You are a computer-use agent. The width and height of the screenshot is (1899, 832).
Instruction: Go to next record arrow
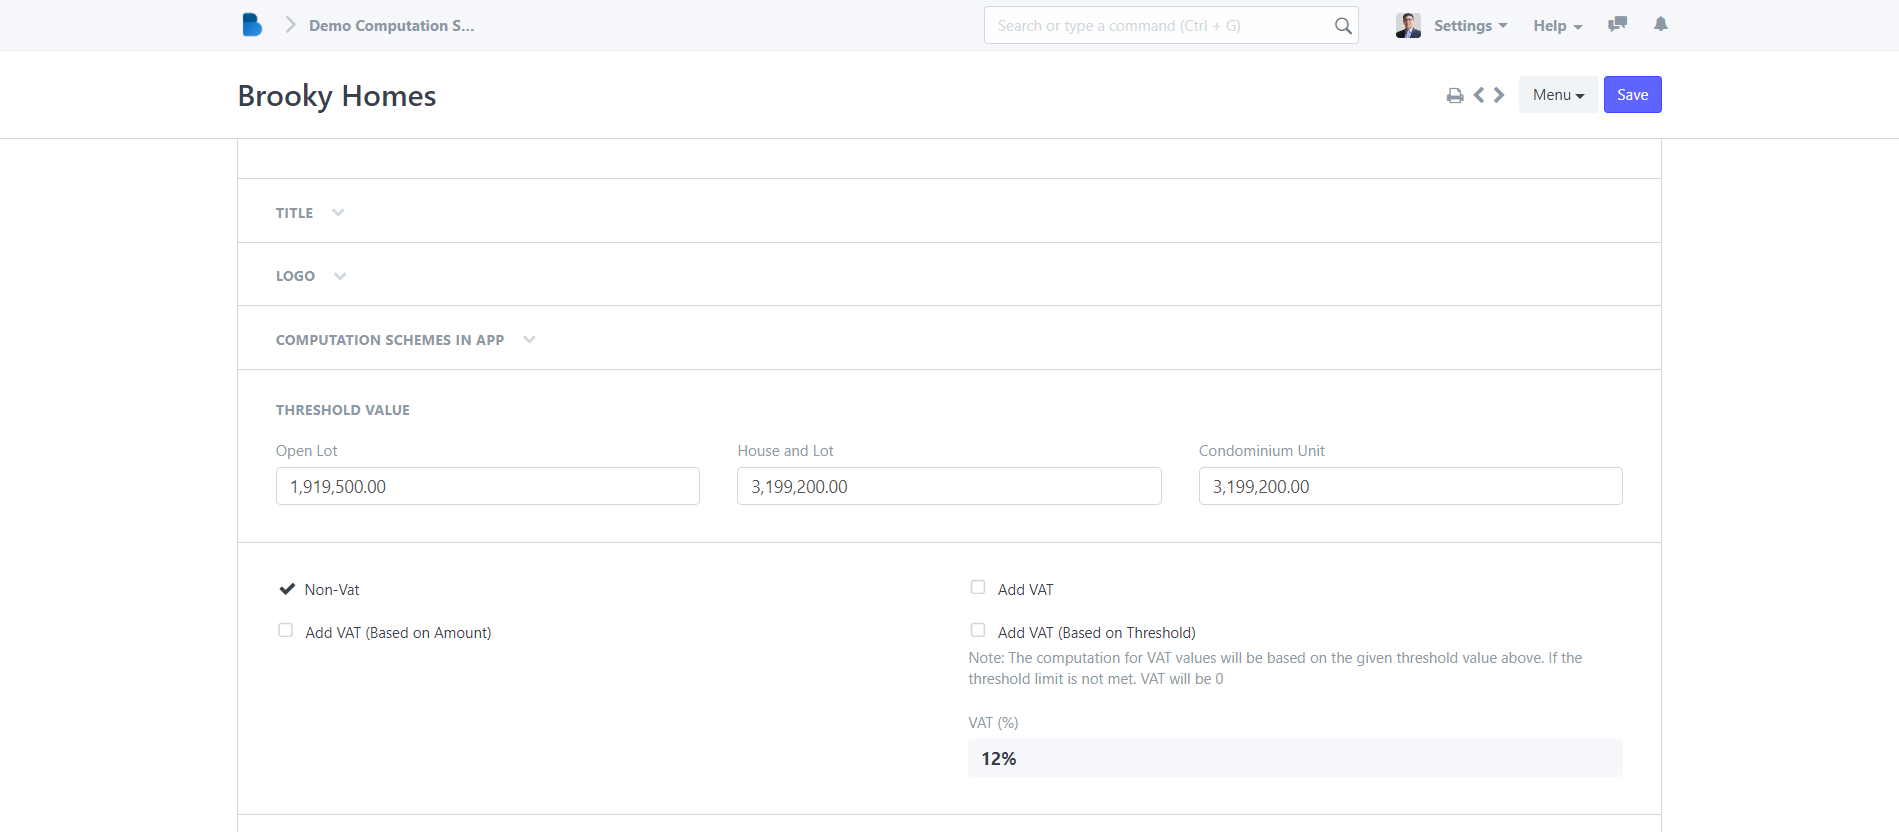pyautogui.click(x=1499, y=95)
